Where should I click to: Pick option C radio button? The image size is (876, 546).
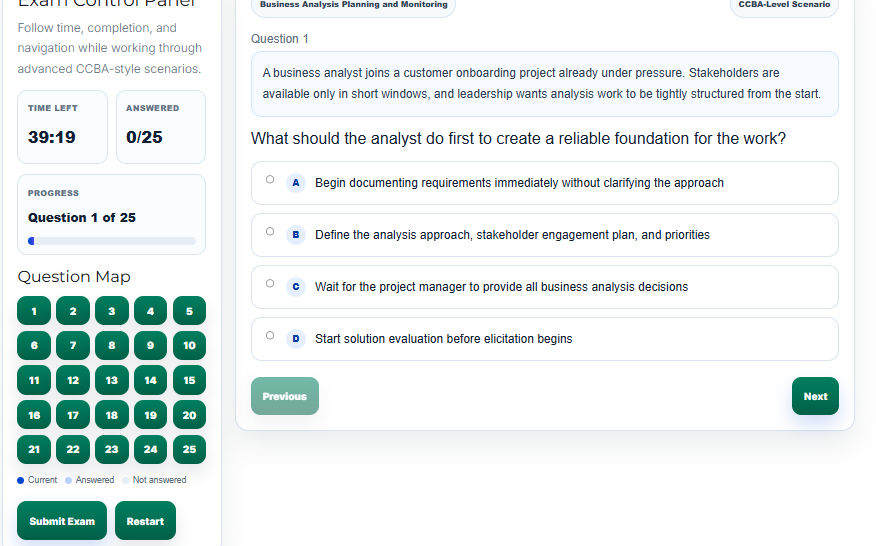[270, 284]
